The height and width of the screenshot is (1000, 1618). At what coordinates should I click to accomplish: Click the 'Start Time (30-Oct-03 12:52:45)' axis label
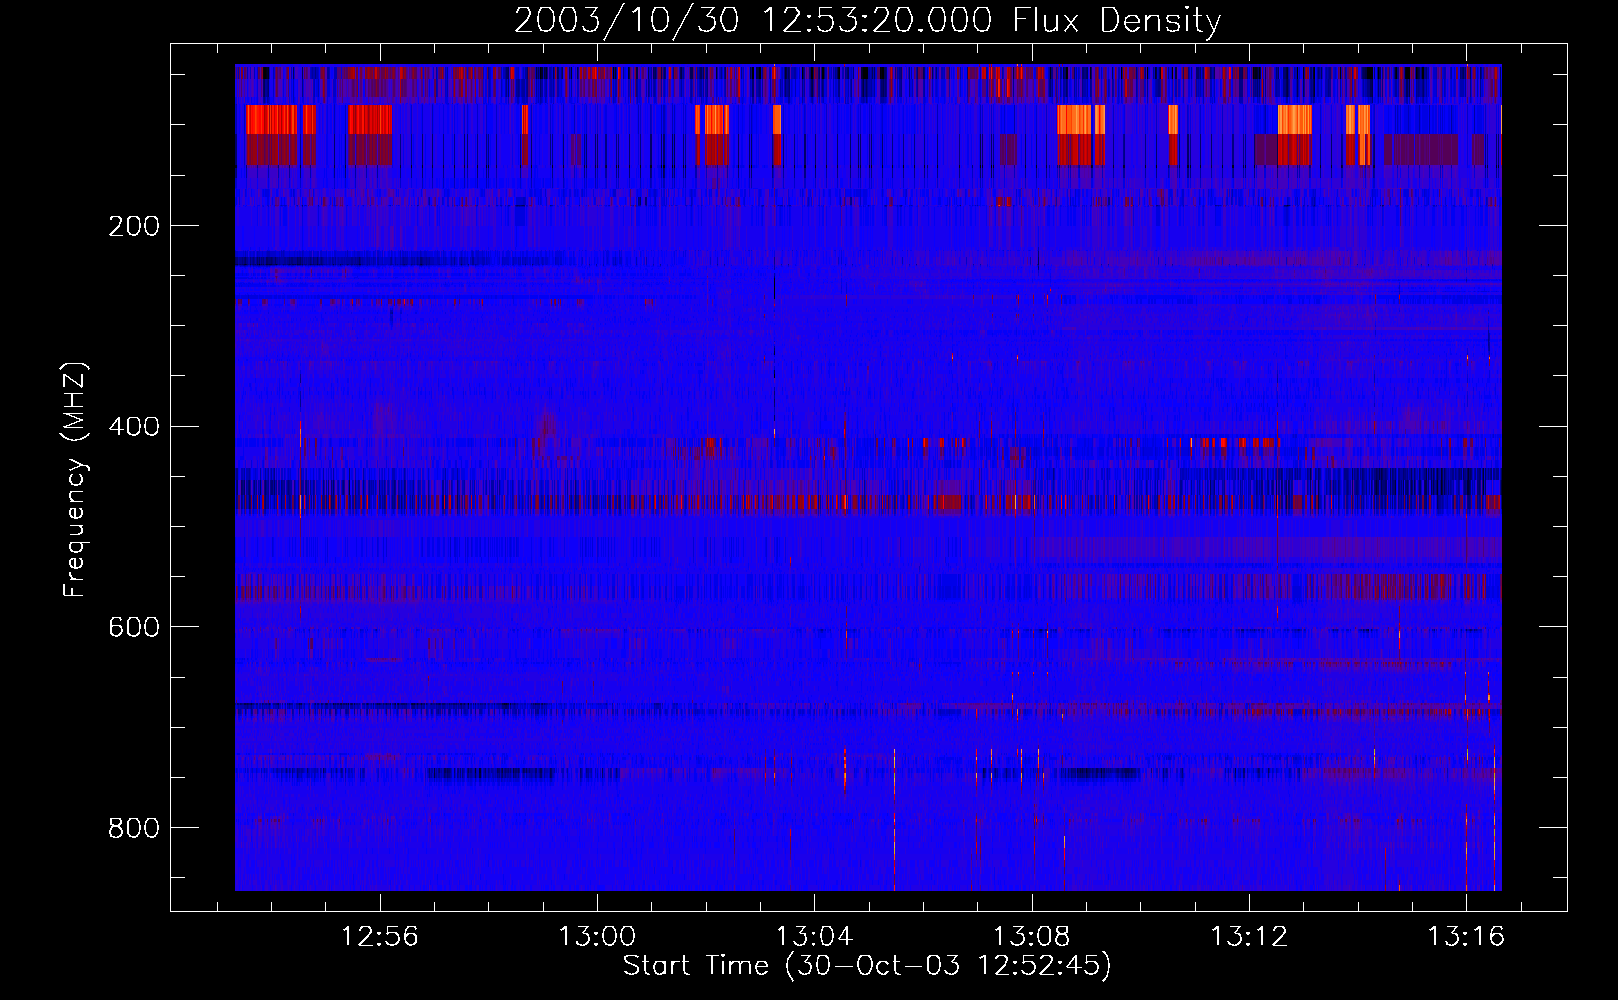(867, 966)
